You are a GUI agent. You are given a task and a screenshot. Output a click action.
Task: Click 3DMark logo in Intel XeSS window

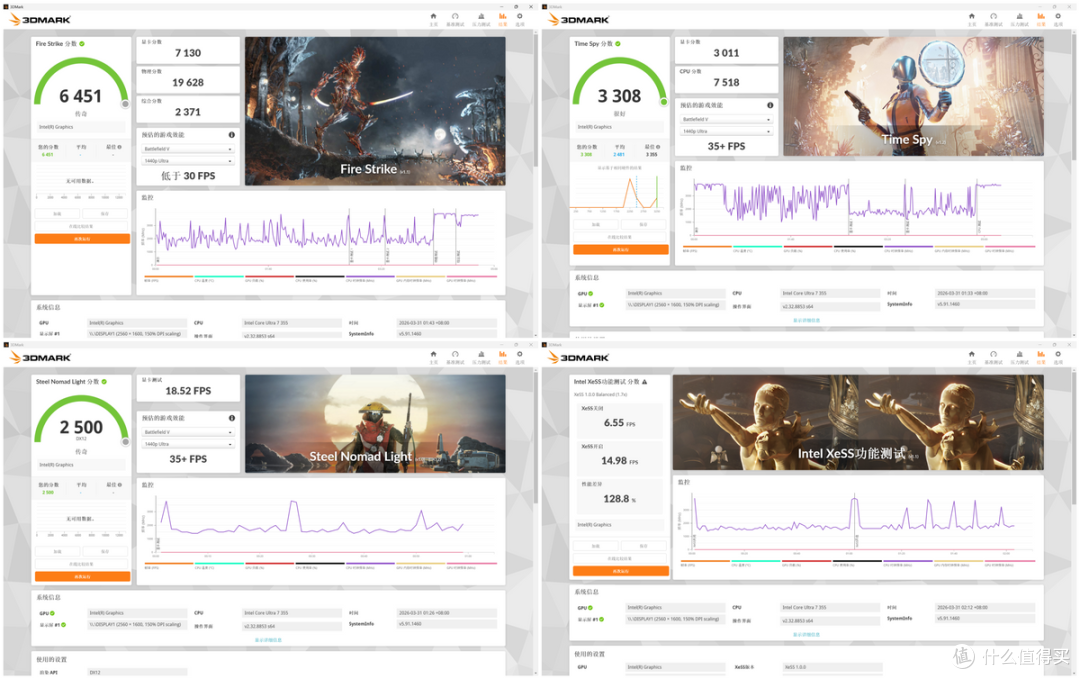coord(579,357)
